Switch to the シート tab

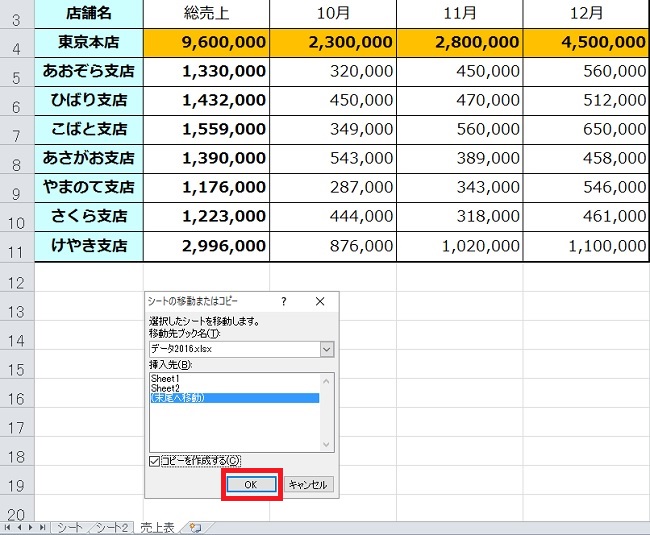(x=70, y=527)
